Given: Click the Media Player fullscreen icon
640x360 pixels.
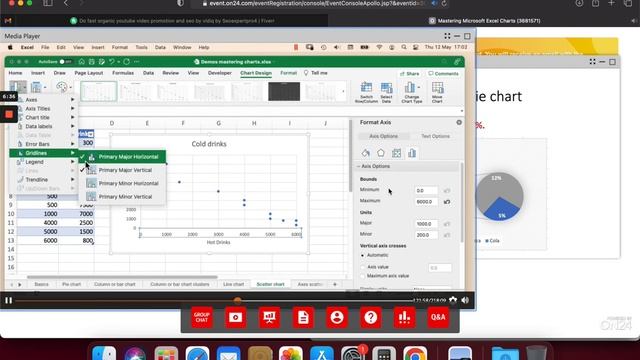Looking at the screenshot, I should (447, 36).
